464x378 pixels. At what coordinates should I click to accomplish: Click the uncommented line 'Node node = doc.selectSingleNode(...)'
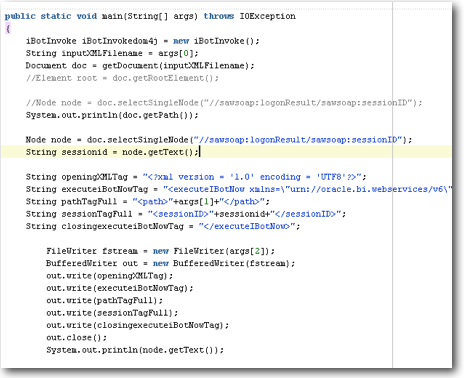219,140
